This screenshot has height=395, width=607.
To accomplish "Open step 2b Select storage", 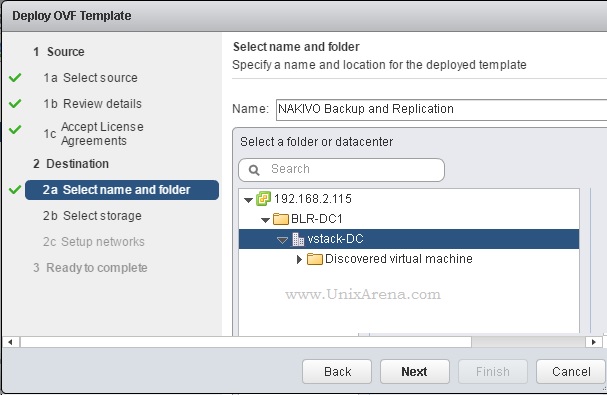I will 92,216.
